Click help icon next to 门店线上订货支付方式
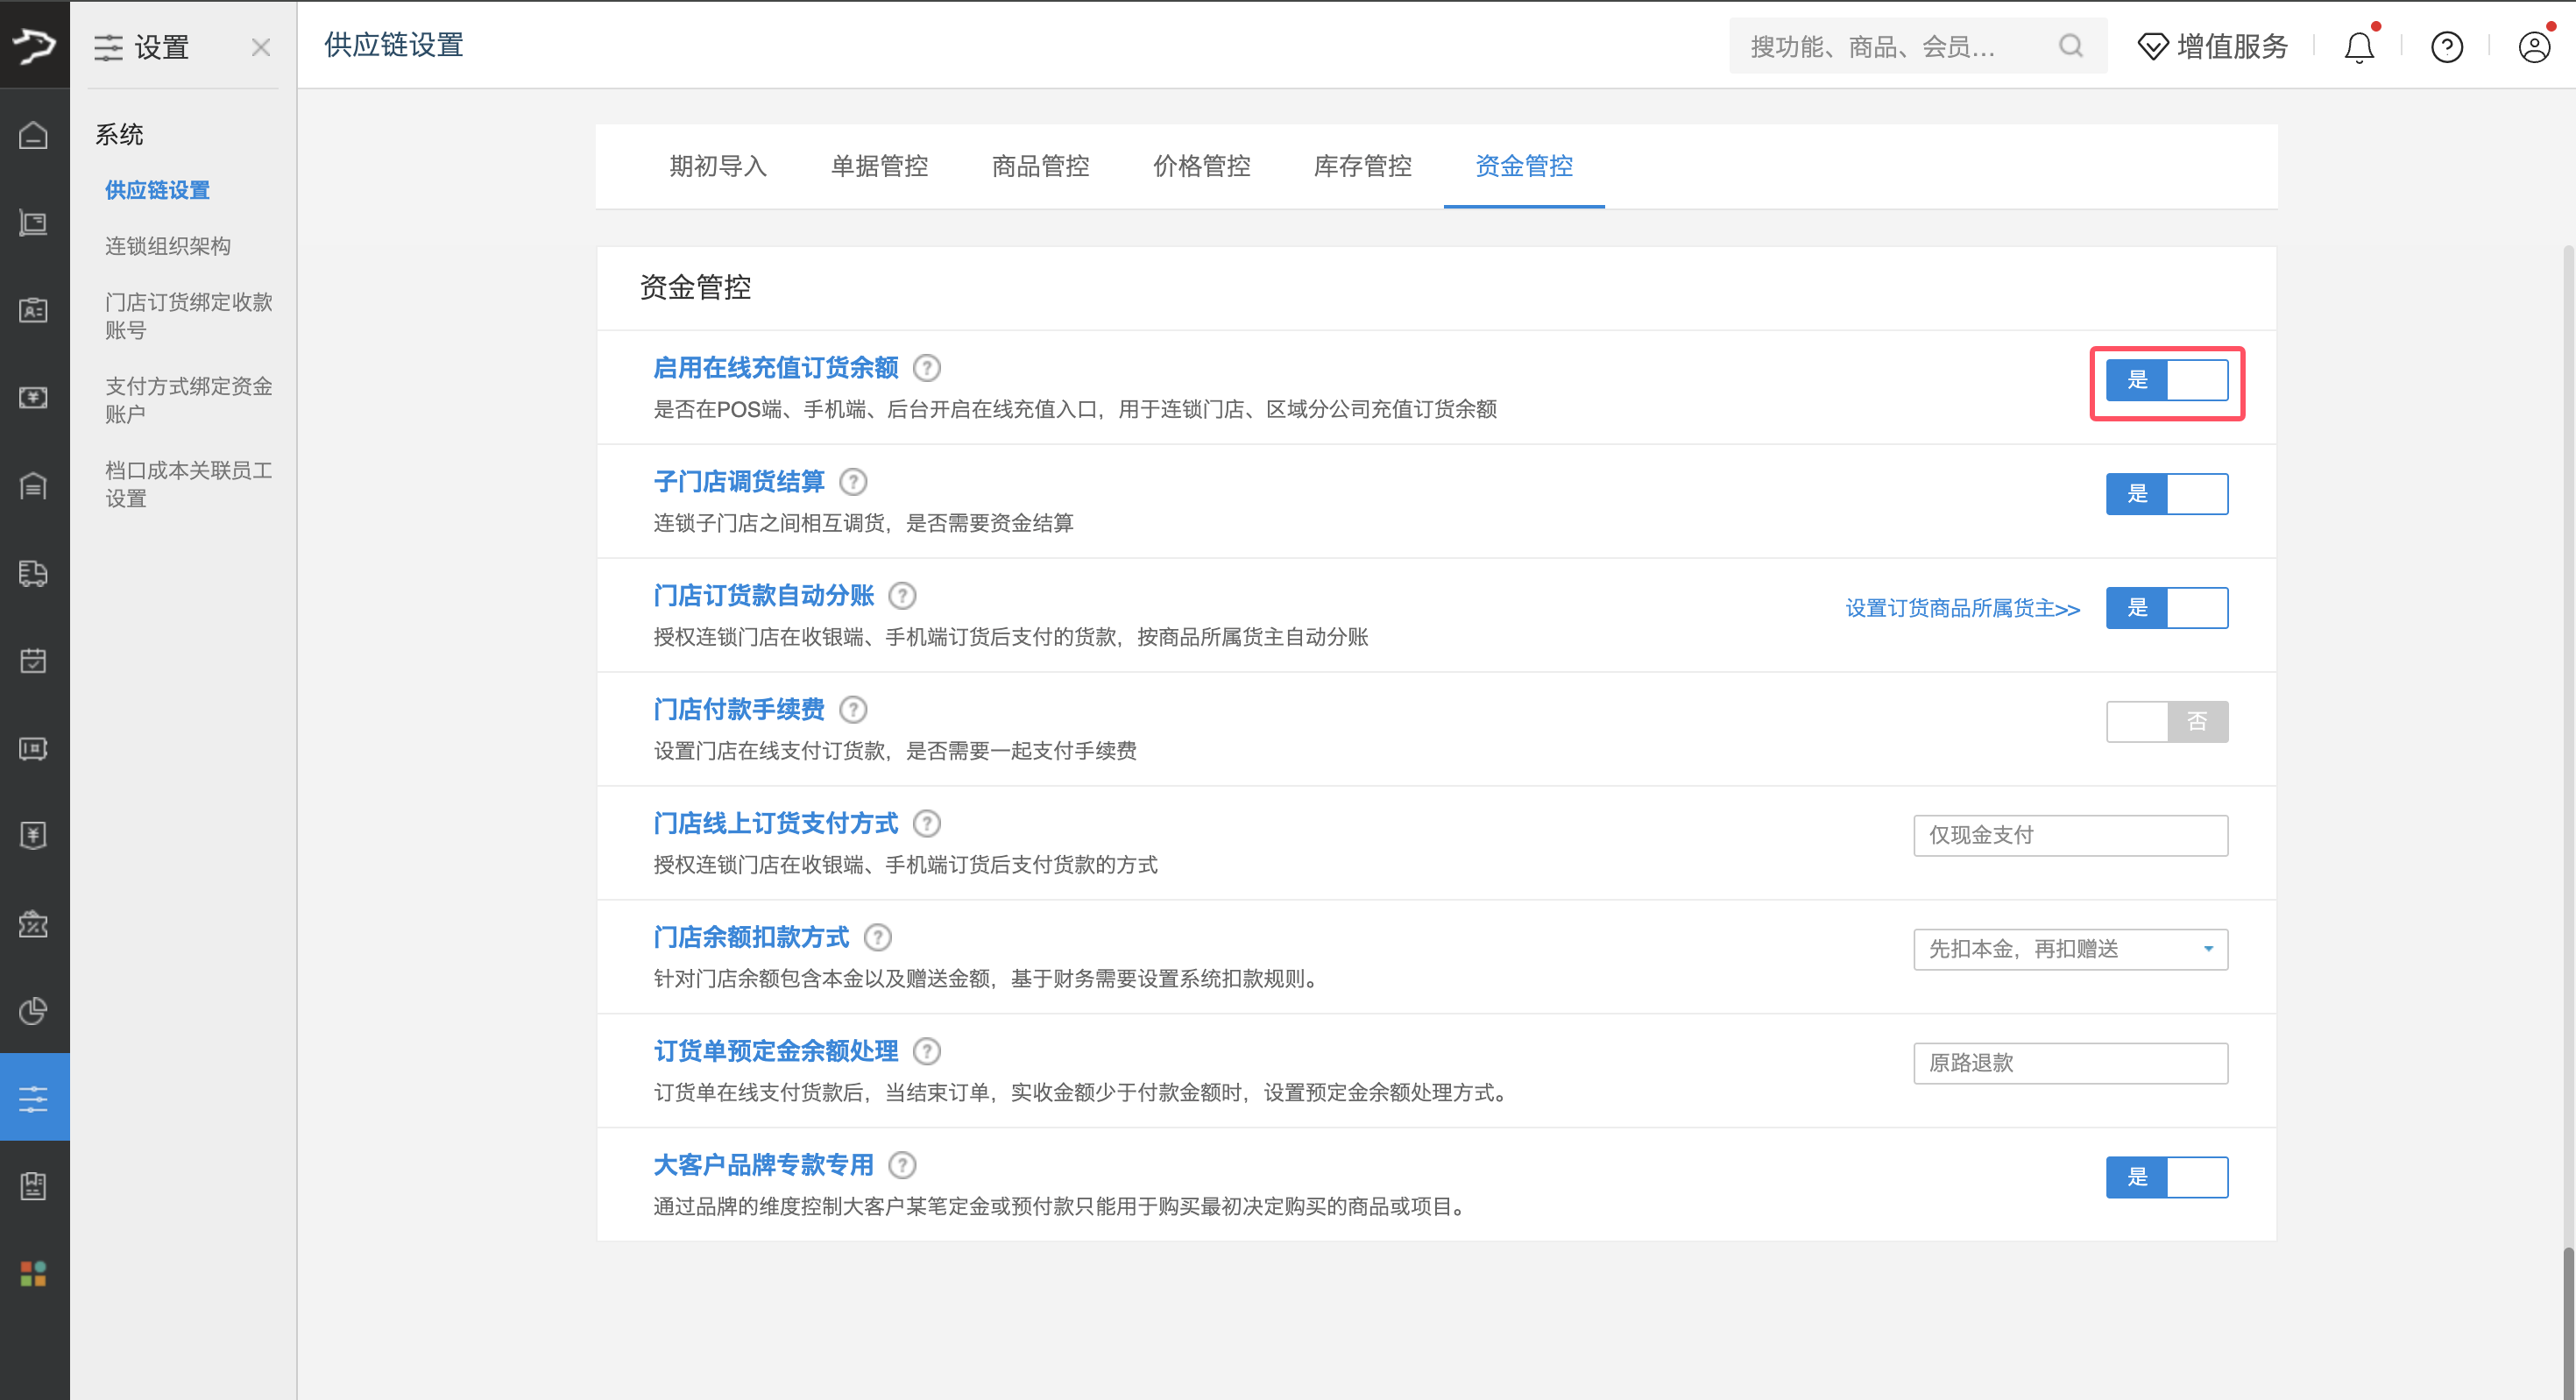 pyautogui.click(x=927, y=824)
